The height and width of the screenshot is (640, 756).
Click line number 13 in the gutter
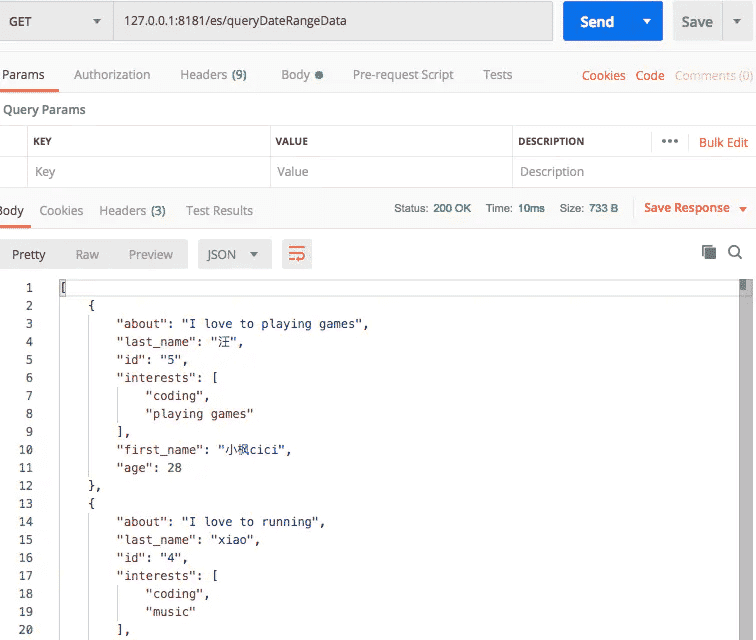click(26, 504)
